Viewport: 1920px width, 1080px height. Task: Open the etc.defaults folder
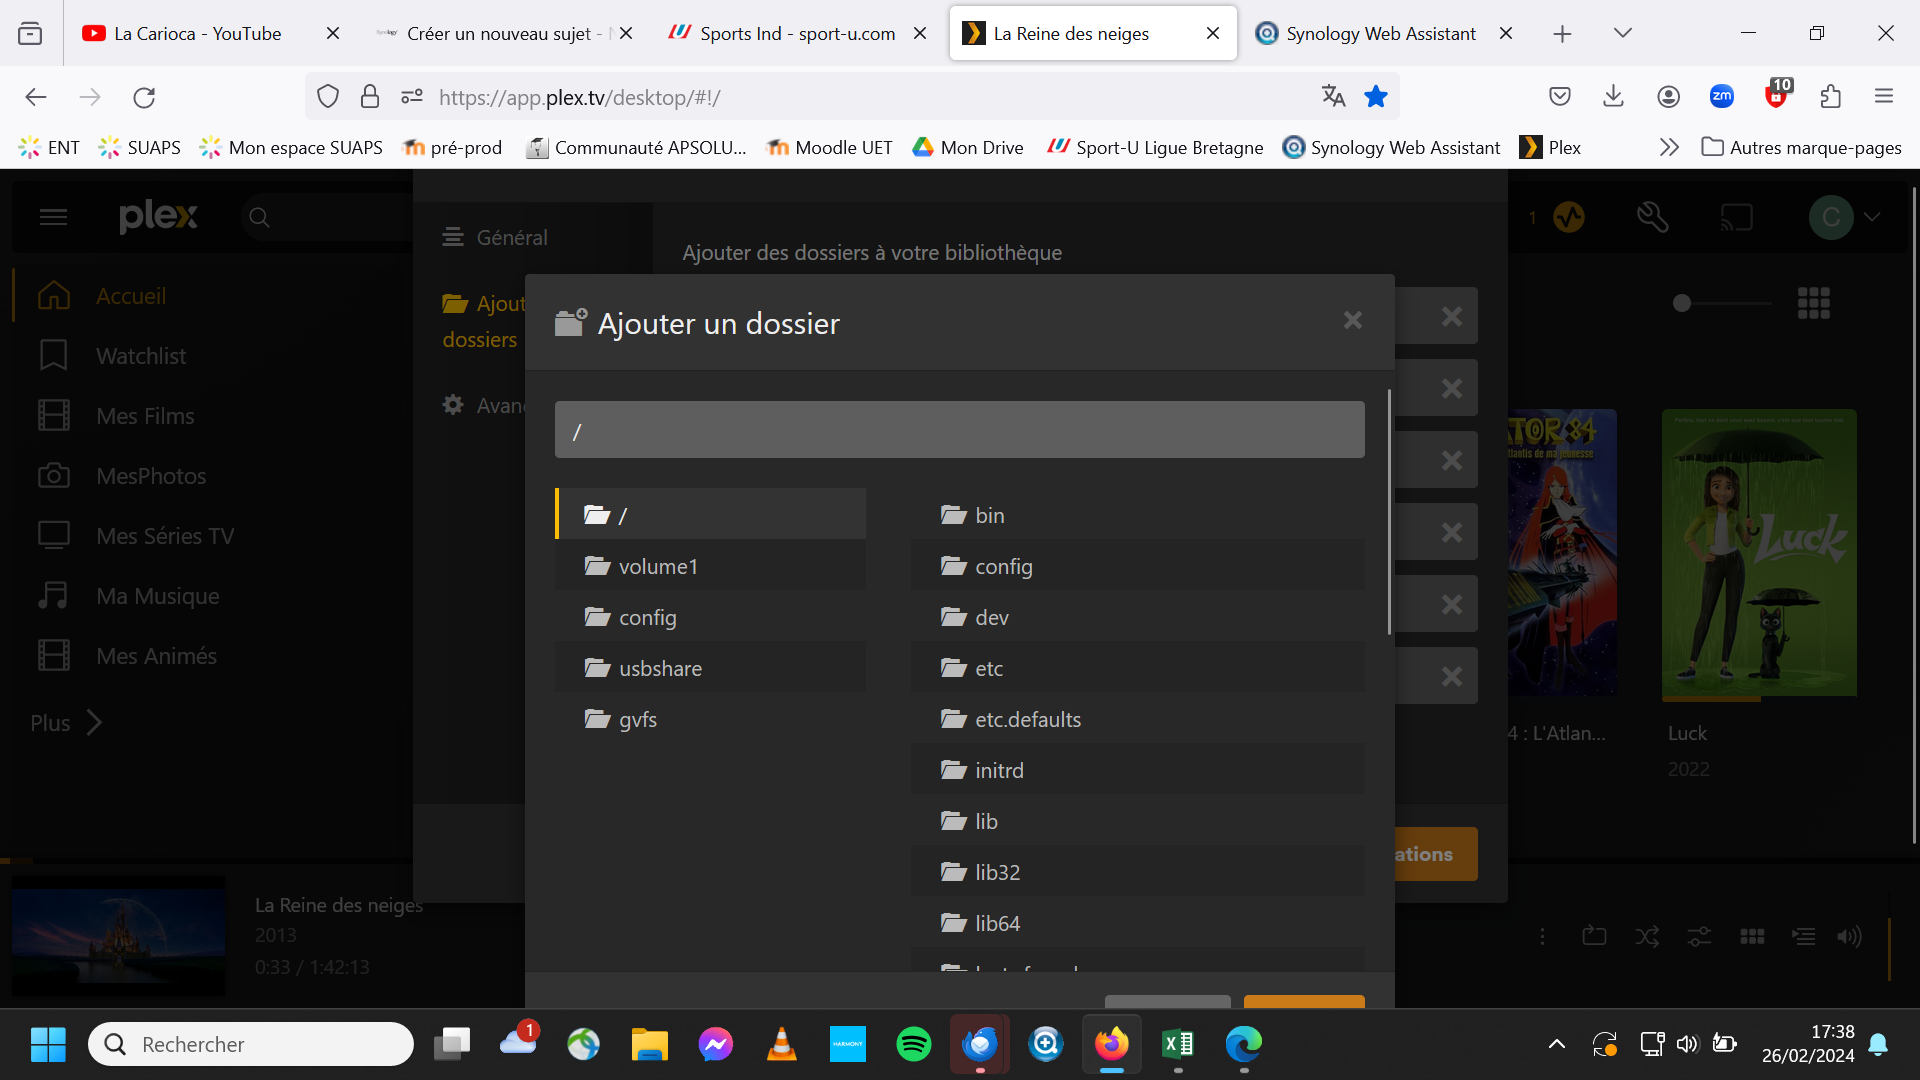tap(1137, 719)
